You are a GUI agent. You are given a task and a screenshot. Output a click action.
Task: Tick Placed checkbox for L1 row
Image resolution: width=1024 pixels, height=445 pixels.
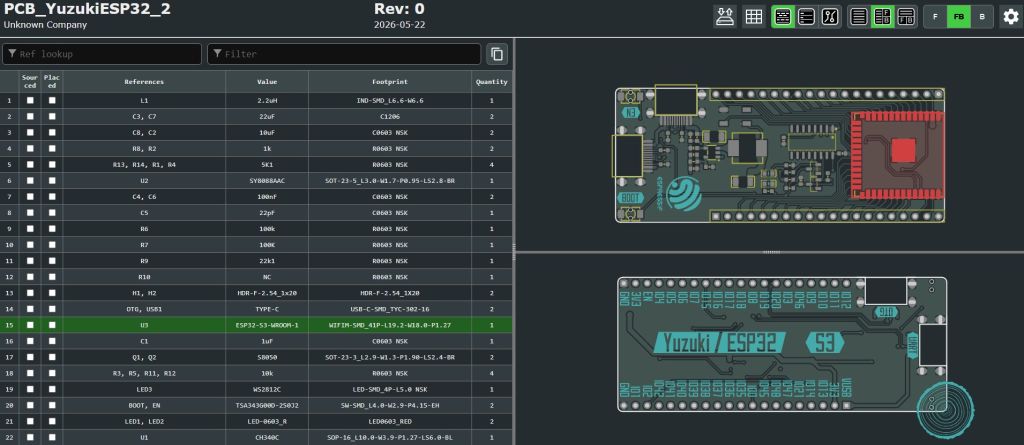[x=52, y=101]
